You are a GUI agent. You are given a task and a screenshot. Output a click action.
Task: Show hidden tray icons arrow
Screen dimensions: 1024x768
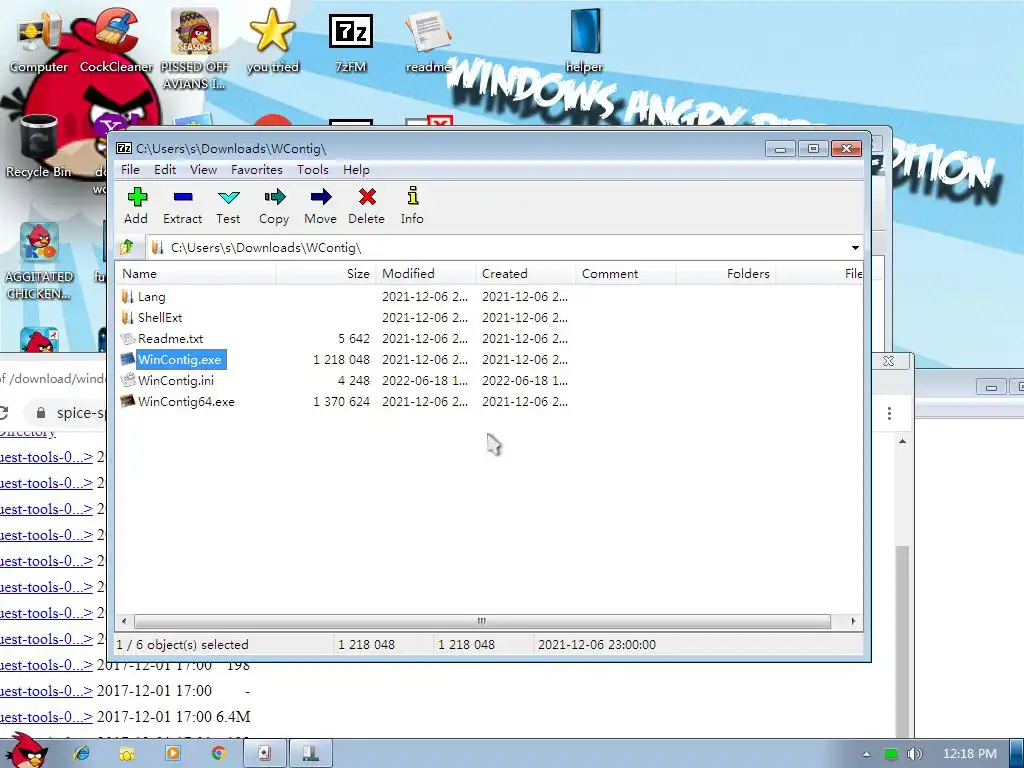pyautogui.click(x=867, y=754)
